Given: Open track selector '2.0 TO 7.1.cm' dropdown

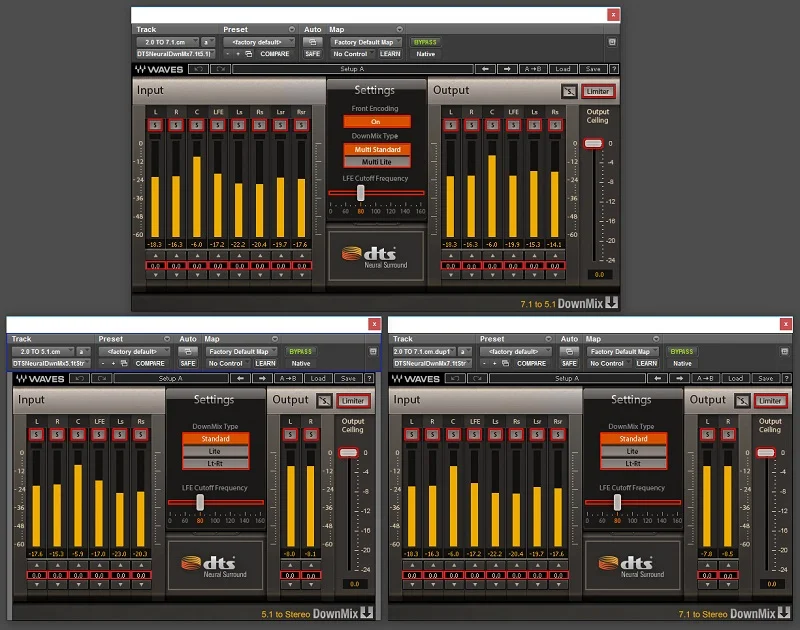Looking at the screenshot, I should coord(168,42).
